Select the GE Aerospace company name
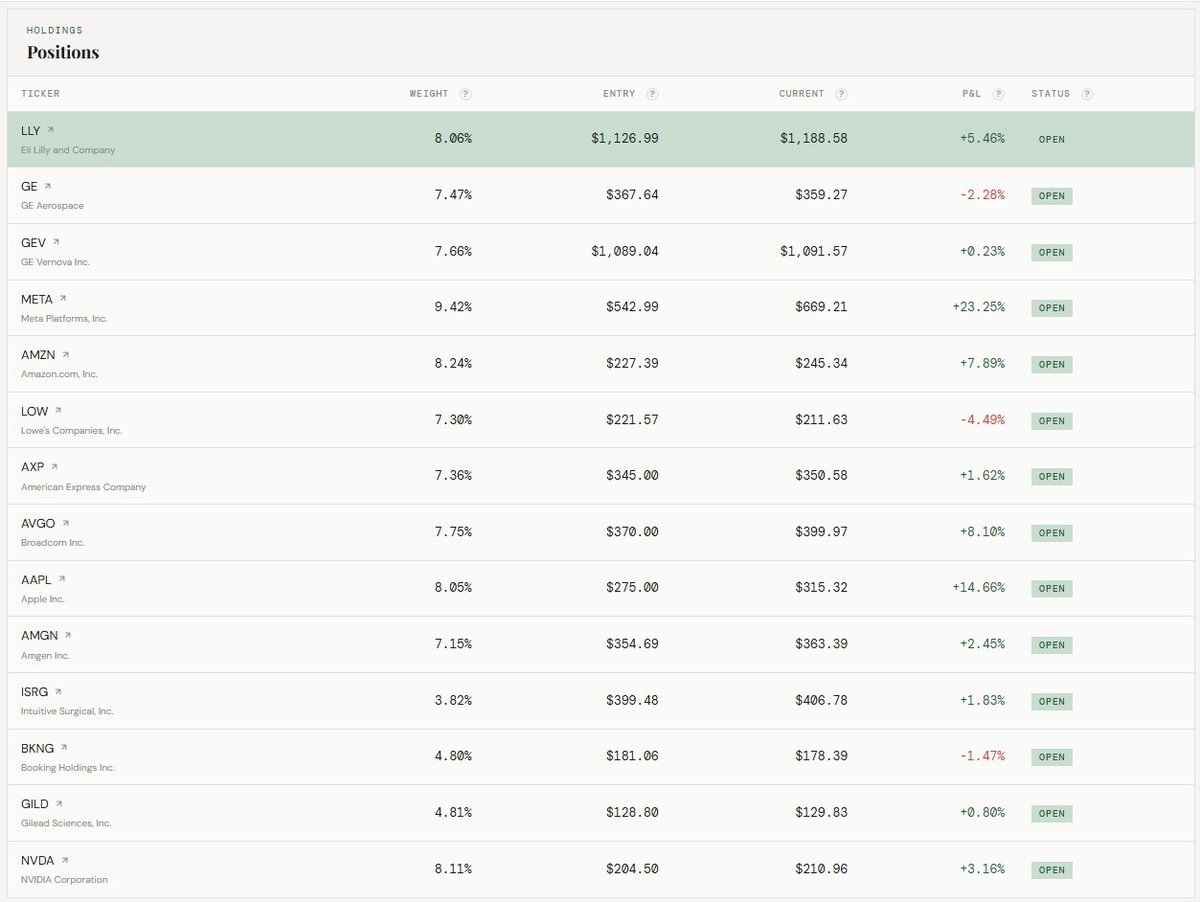Image resolution: width=1200 pixels, height=902 pixels. coord(52,206)
